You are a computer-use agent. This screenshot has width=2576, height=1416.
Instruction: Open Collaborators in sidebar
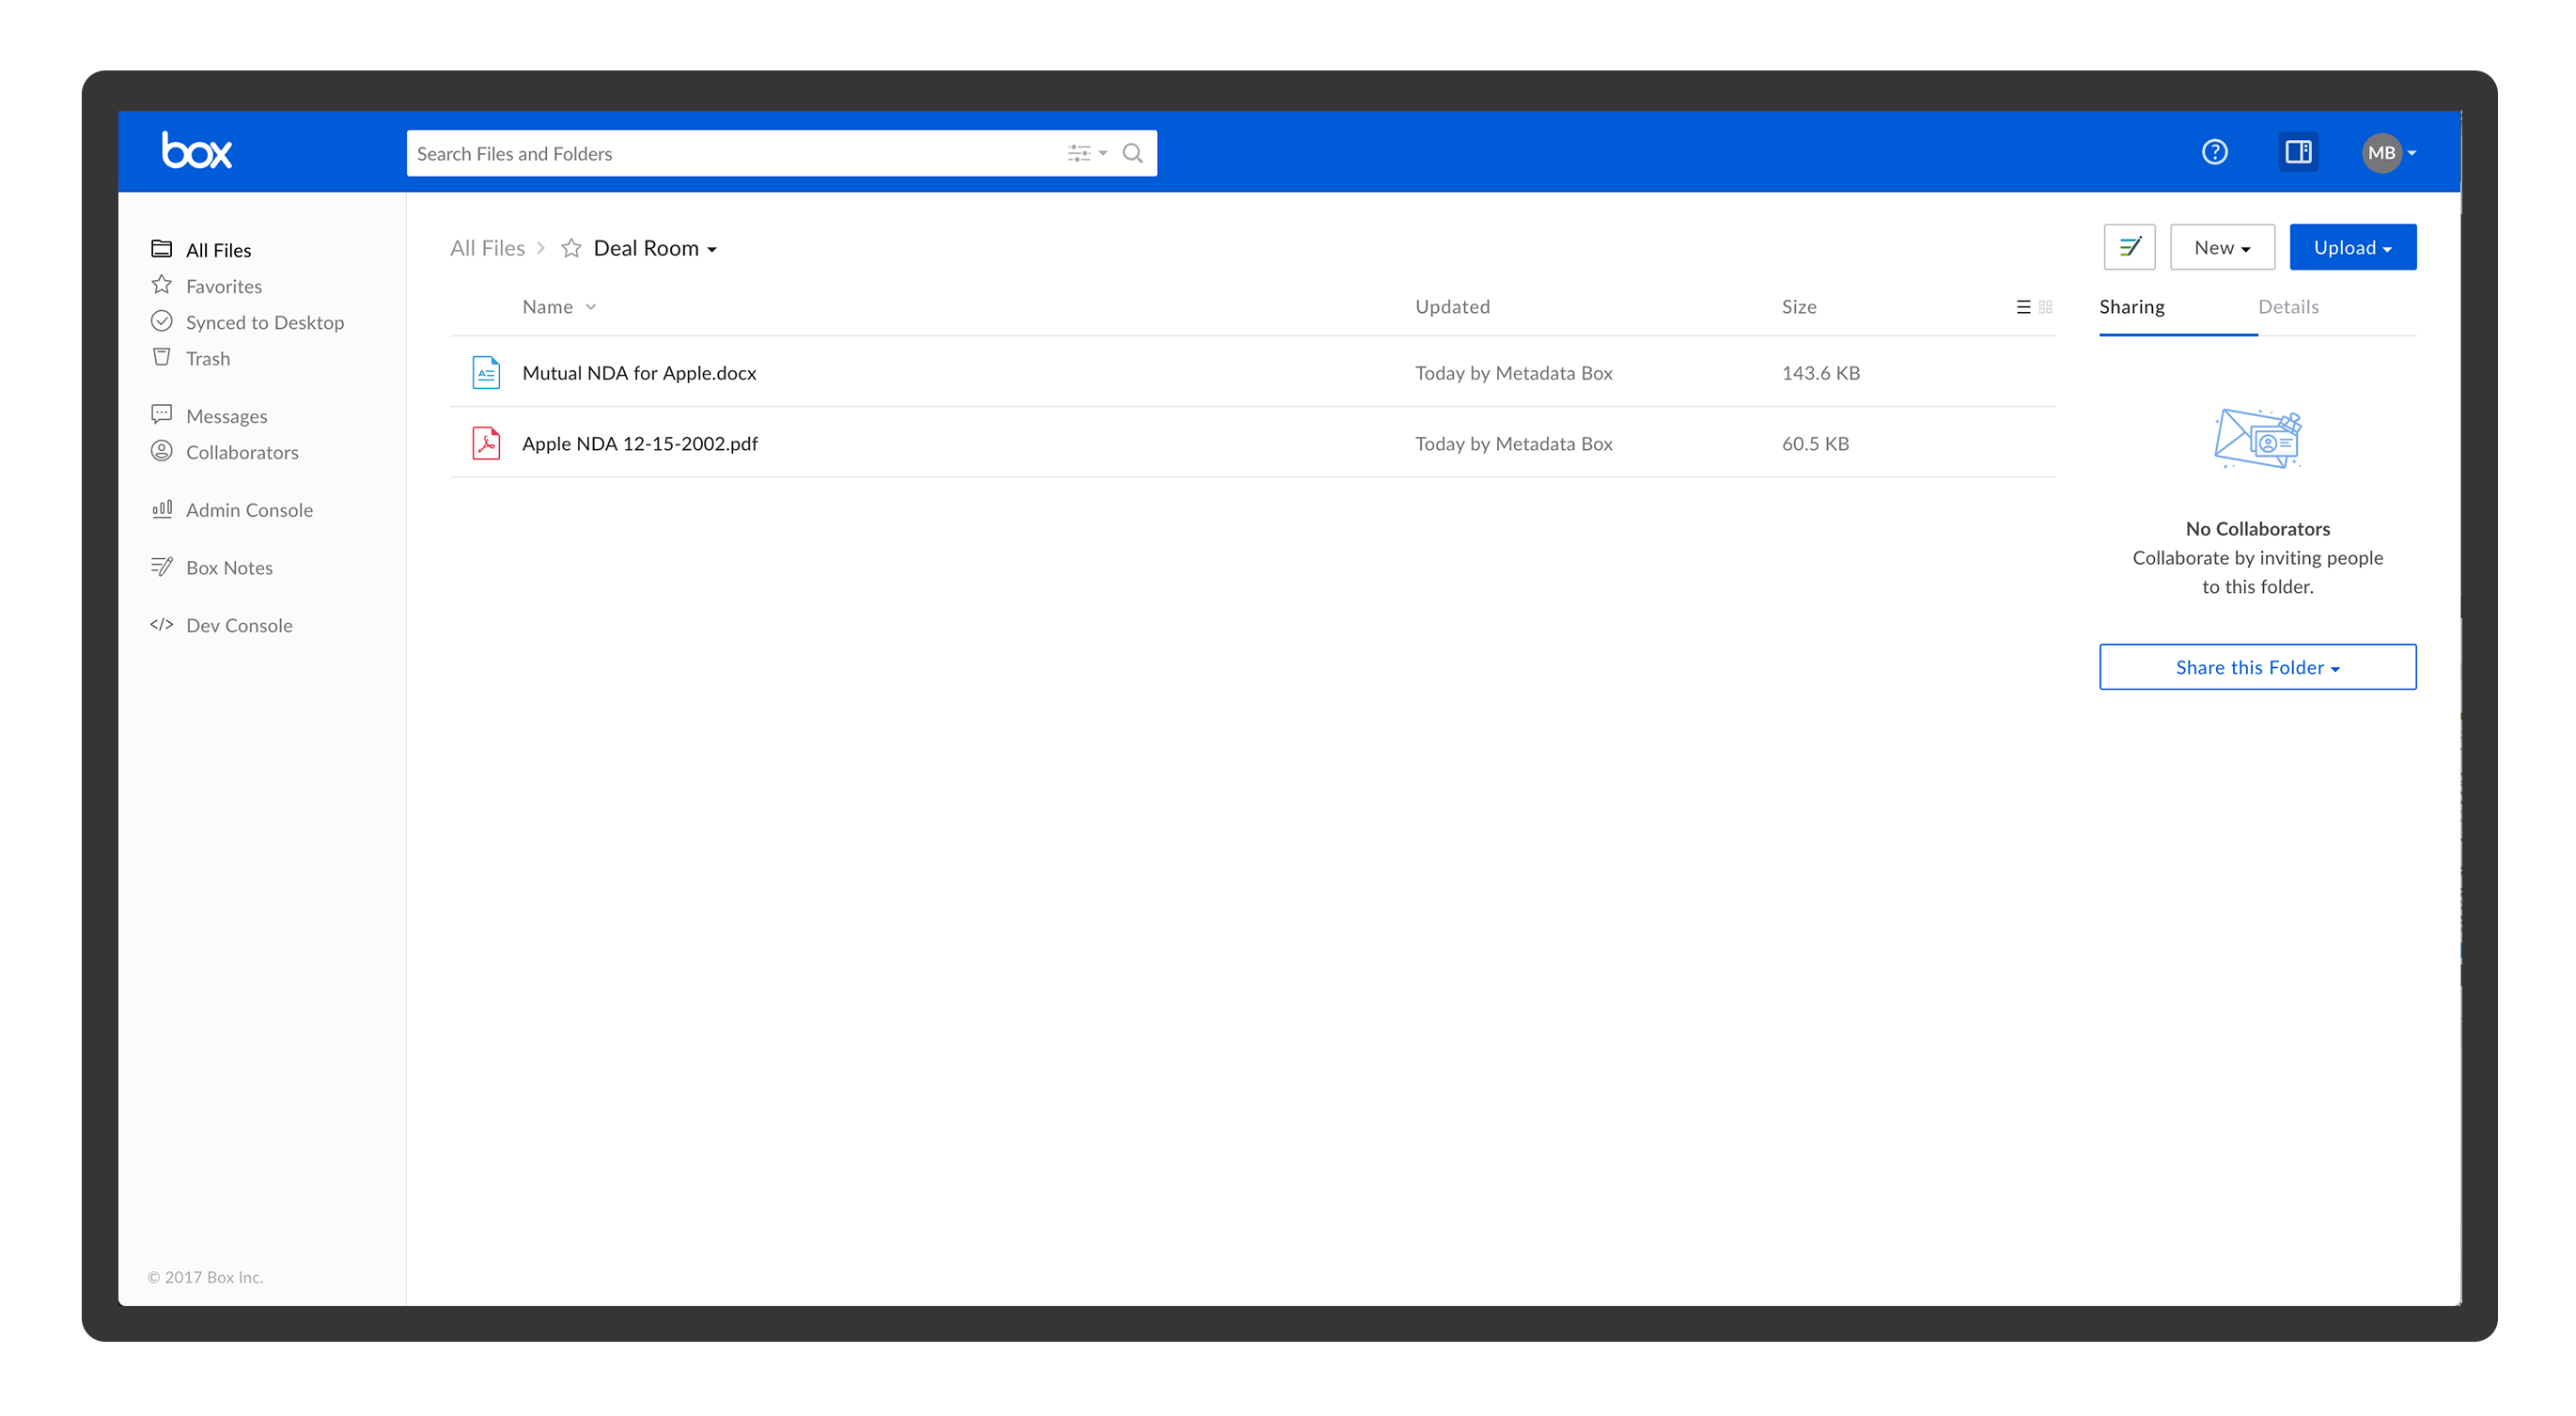pos(242,452)
